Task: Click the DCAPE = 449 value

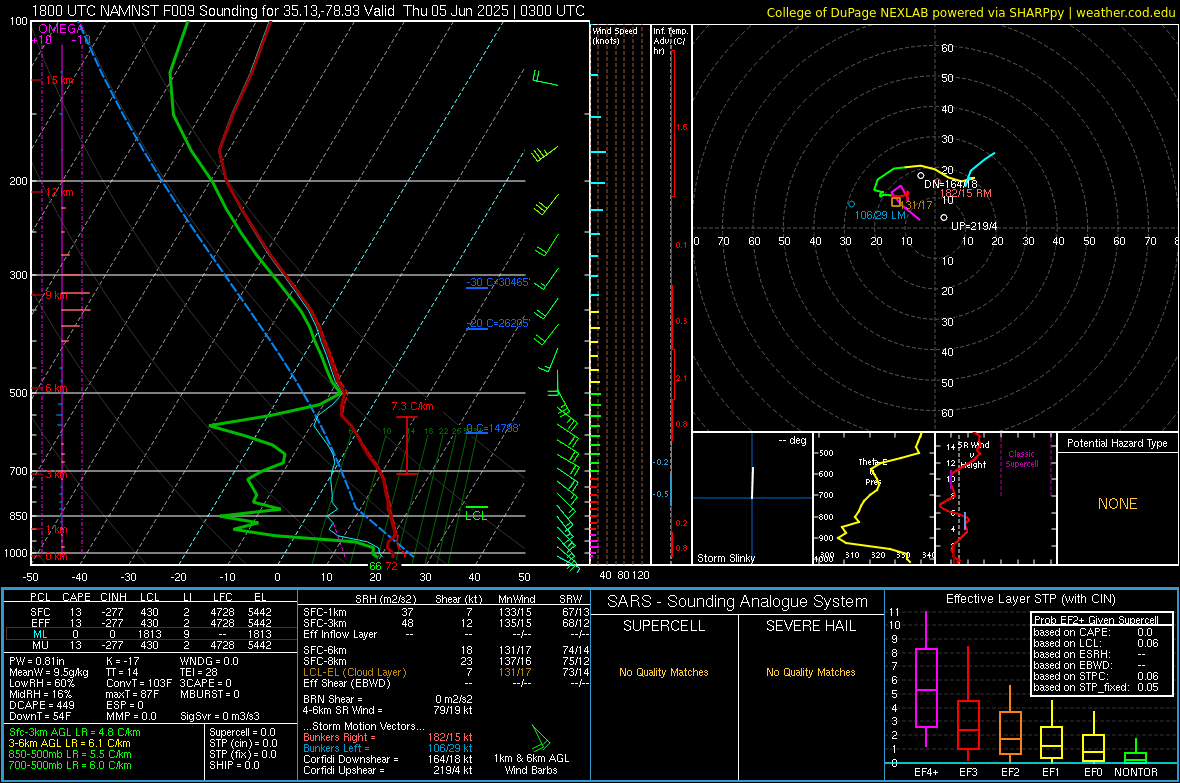Action: 42,705
